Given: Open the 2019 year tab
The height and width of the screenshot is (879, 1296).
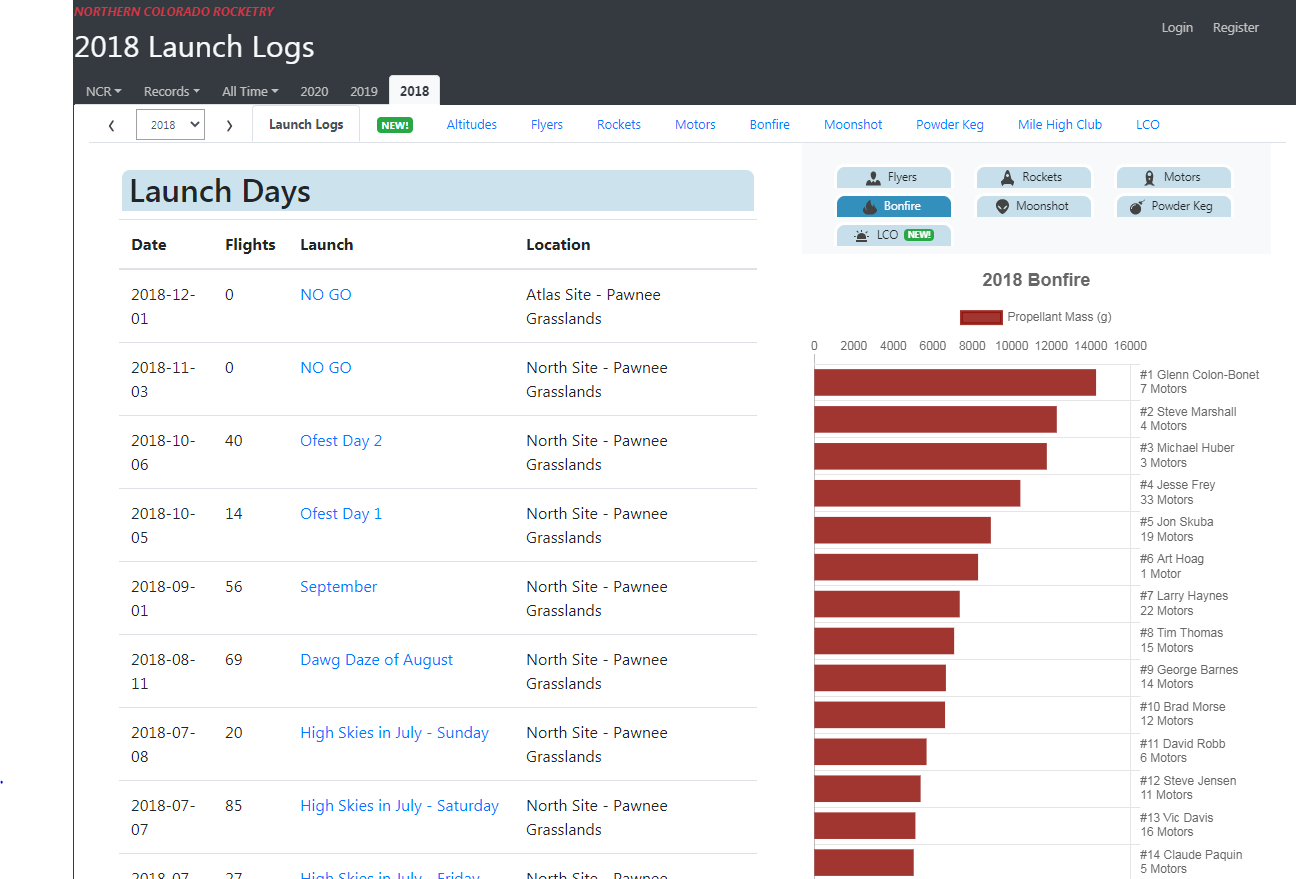Looking at the screenshot, I should [x=364, y=91].
